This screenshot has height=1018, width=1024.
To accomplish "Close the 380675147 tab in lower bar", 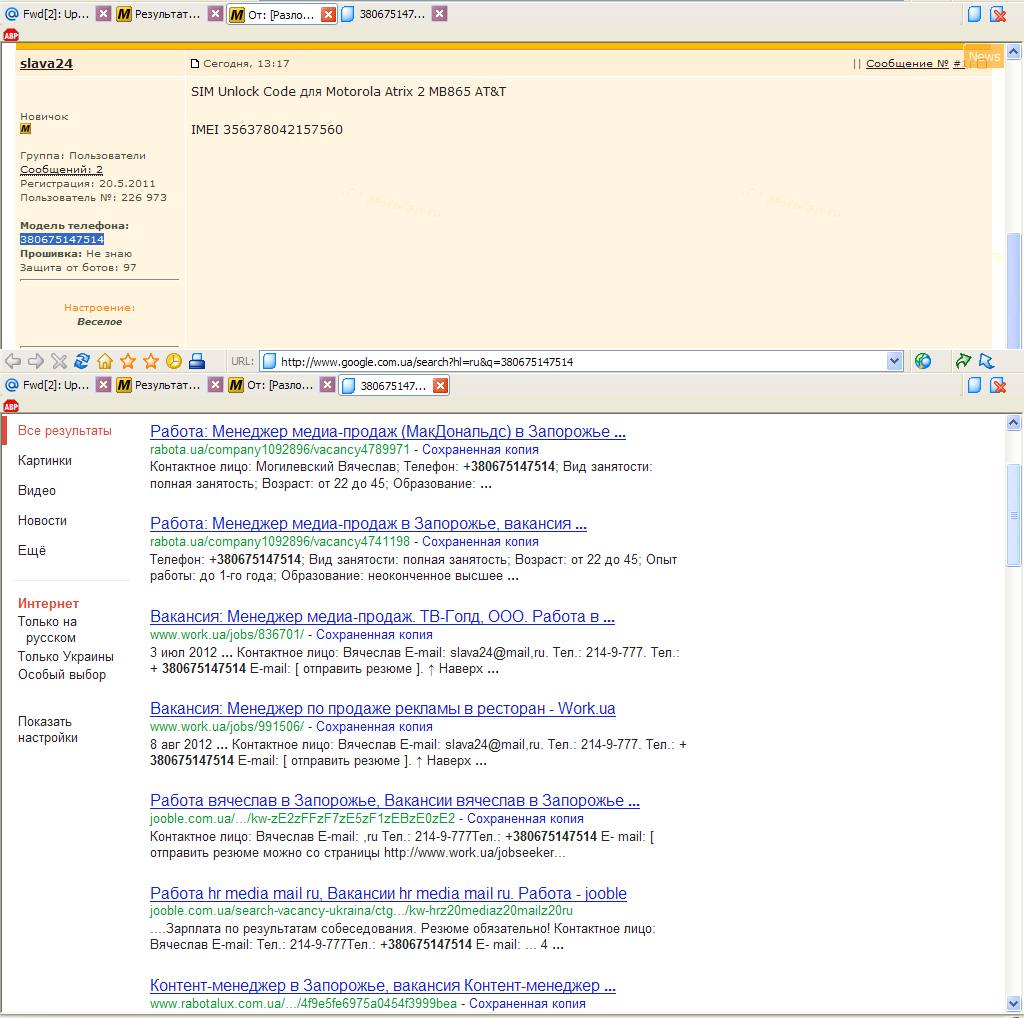I will coord(441,385).
